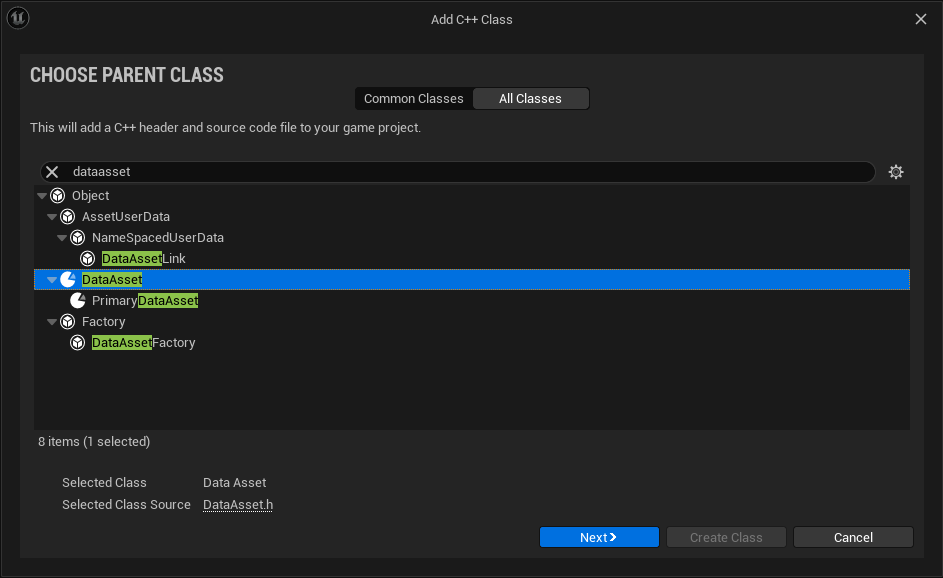Screen dimensions: 943x578
Task: Click the 'Data Asset' selected class value
Action: (235, 482)
